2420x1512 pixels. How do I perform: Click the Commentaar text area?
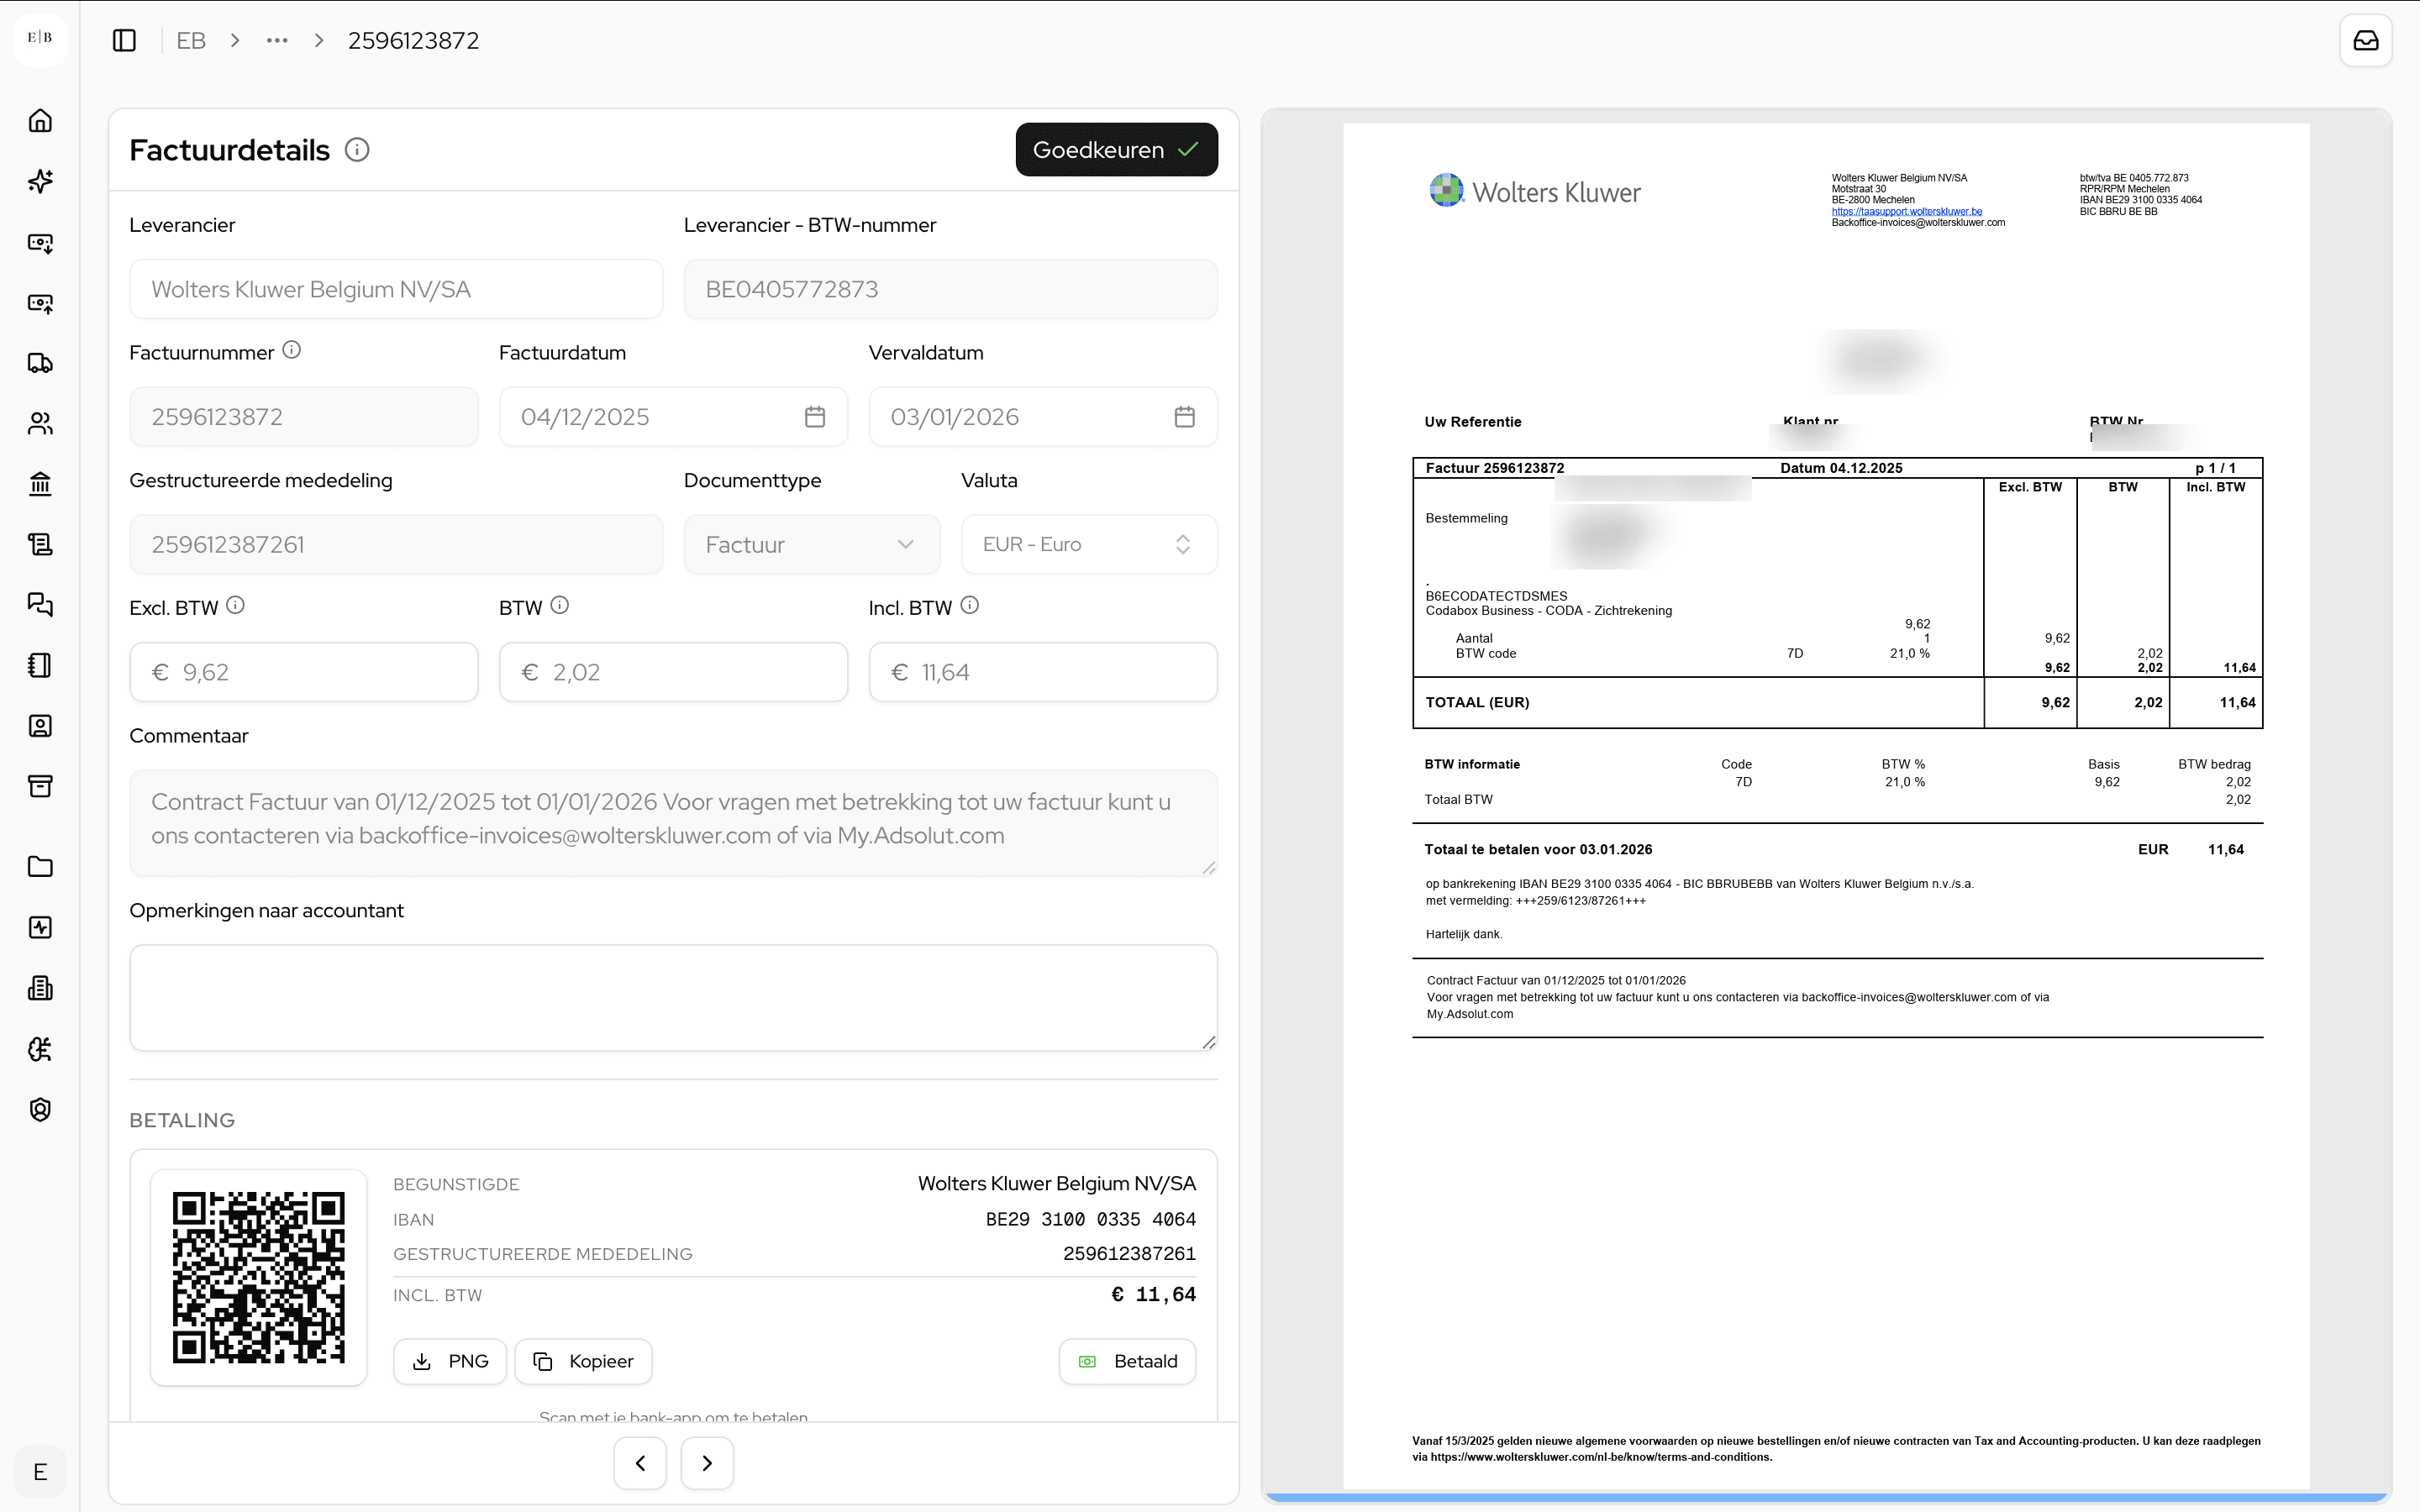(673, 823)
